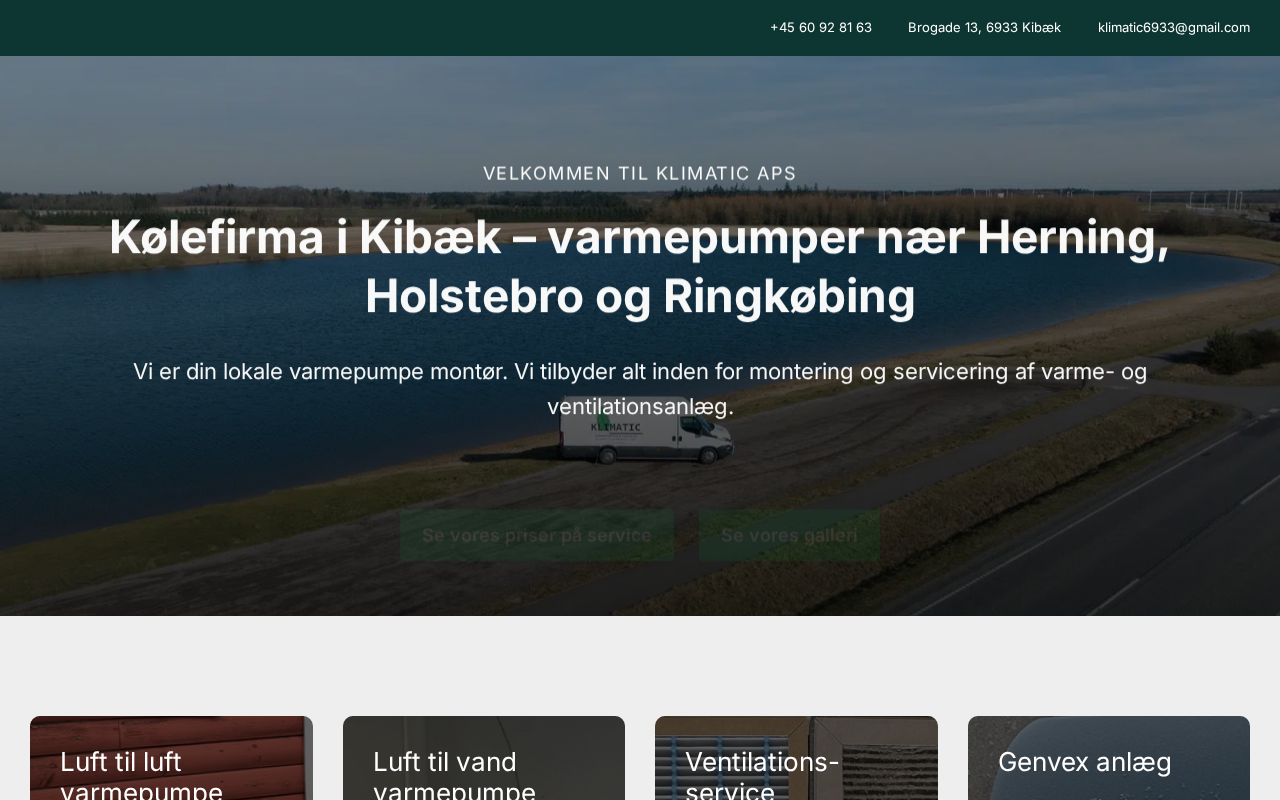This screenshot has width=1280, height=800.
Task: Click the tree line on the hero horizon
Action: pos(300,195)
